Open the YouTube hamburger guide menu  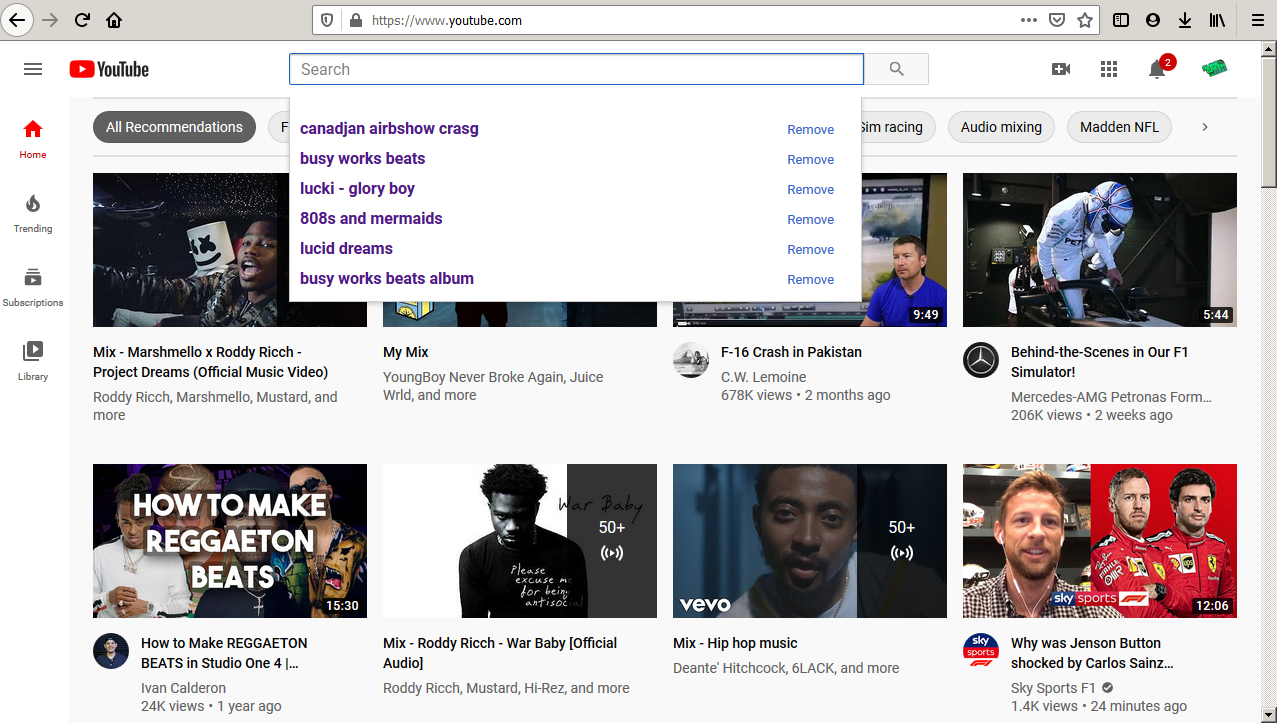click(33, 69)
